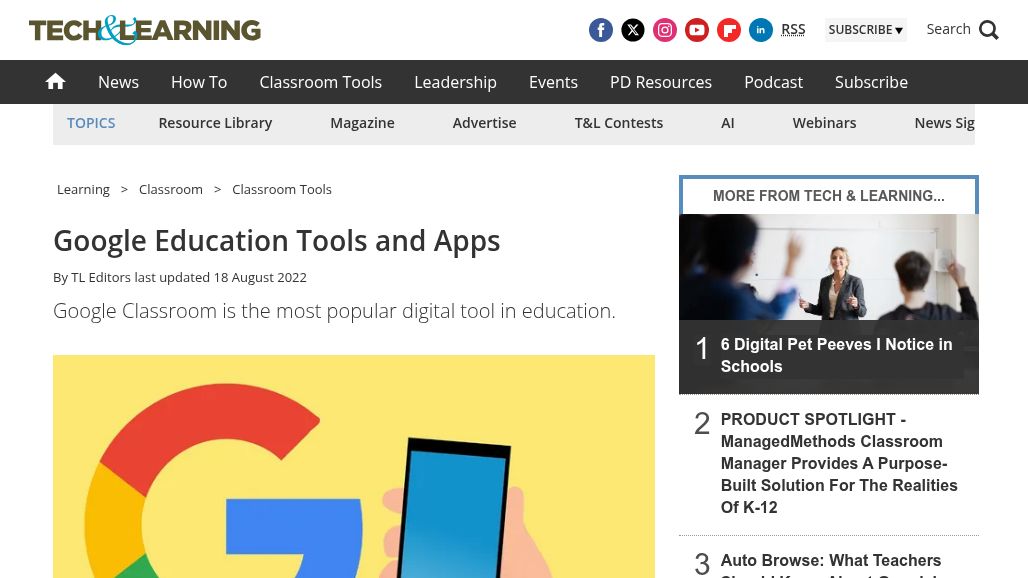The image size is (1028, 578).
Task: Click the RSS feed link
Action: point(793,29)
